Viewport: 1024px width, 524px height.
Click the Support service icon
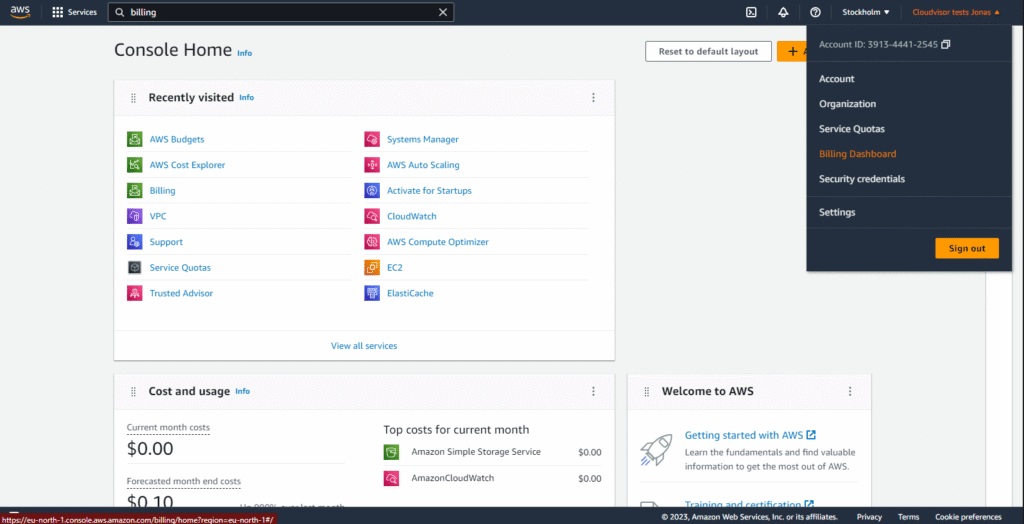(x=135, y=242)
